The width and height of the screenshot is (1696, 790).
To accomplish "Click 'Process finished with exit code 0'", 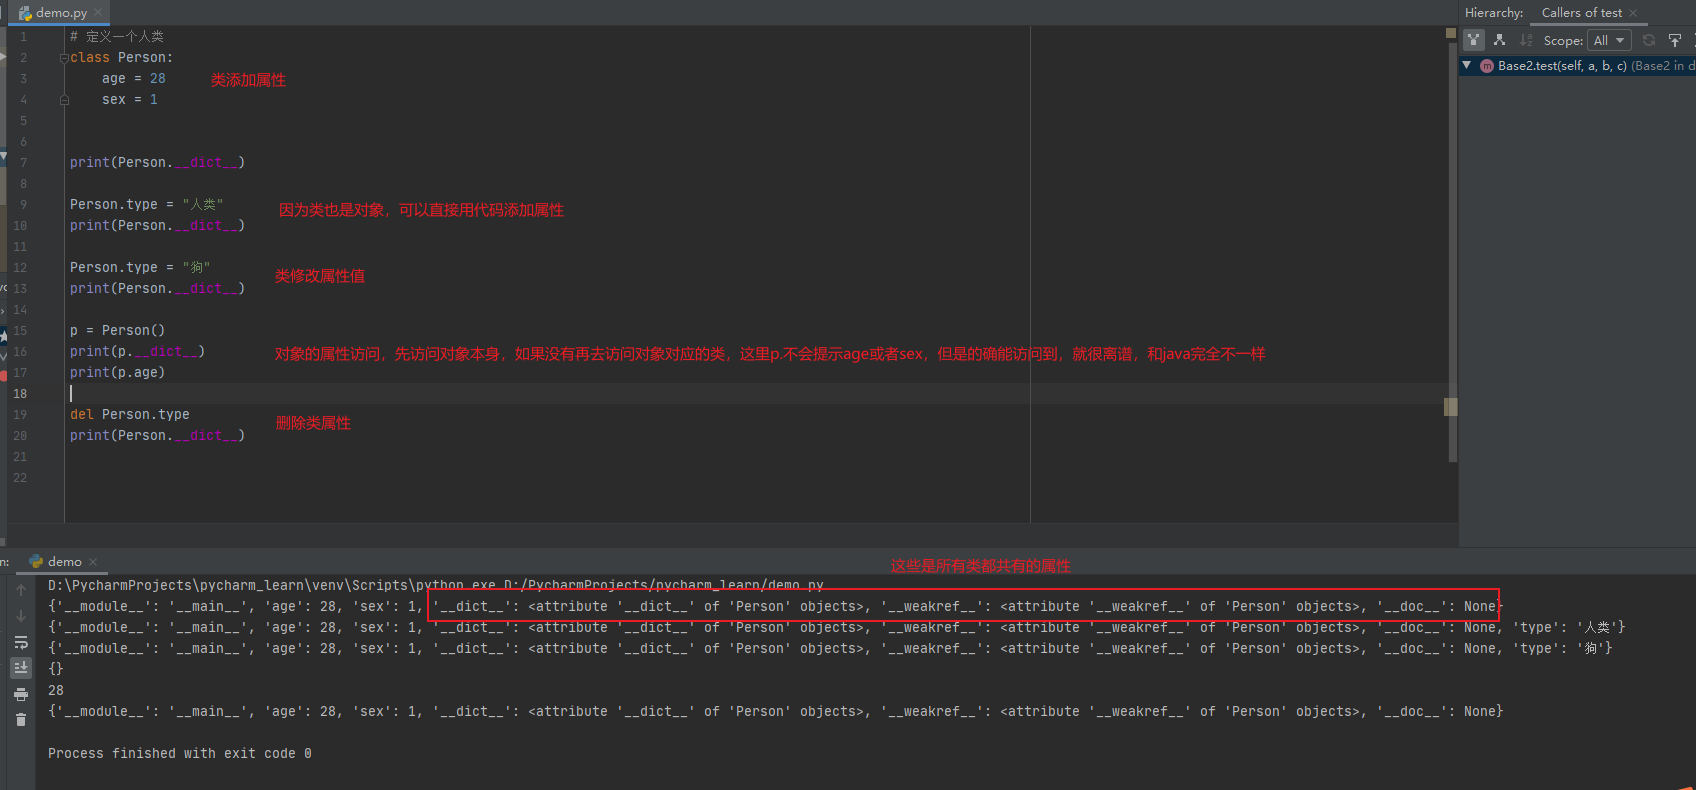I will (x=180, y=754).
